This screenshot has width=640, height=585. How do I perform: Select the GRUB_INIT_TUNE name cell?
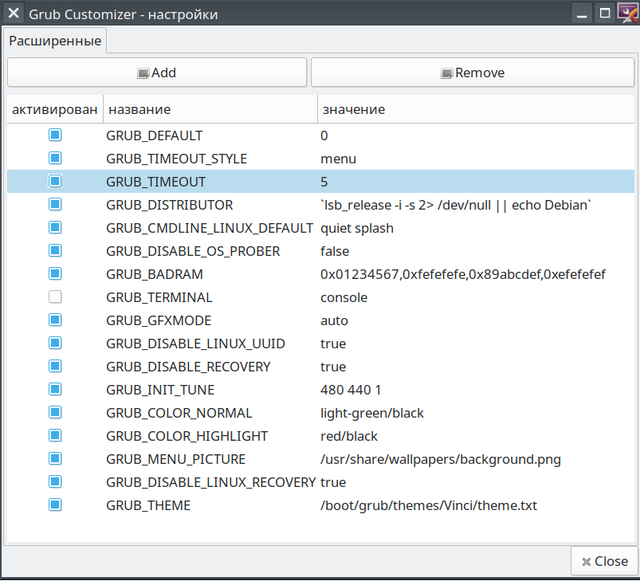160,390
